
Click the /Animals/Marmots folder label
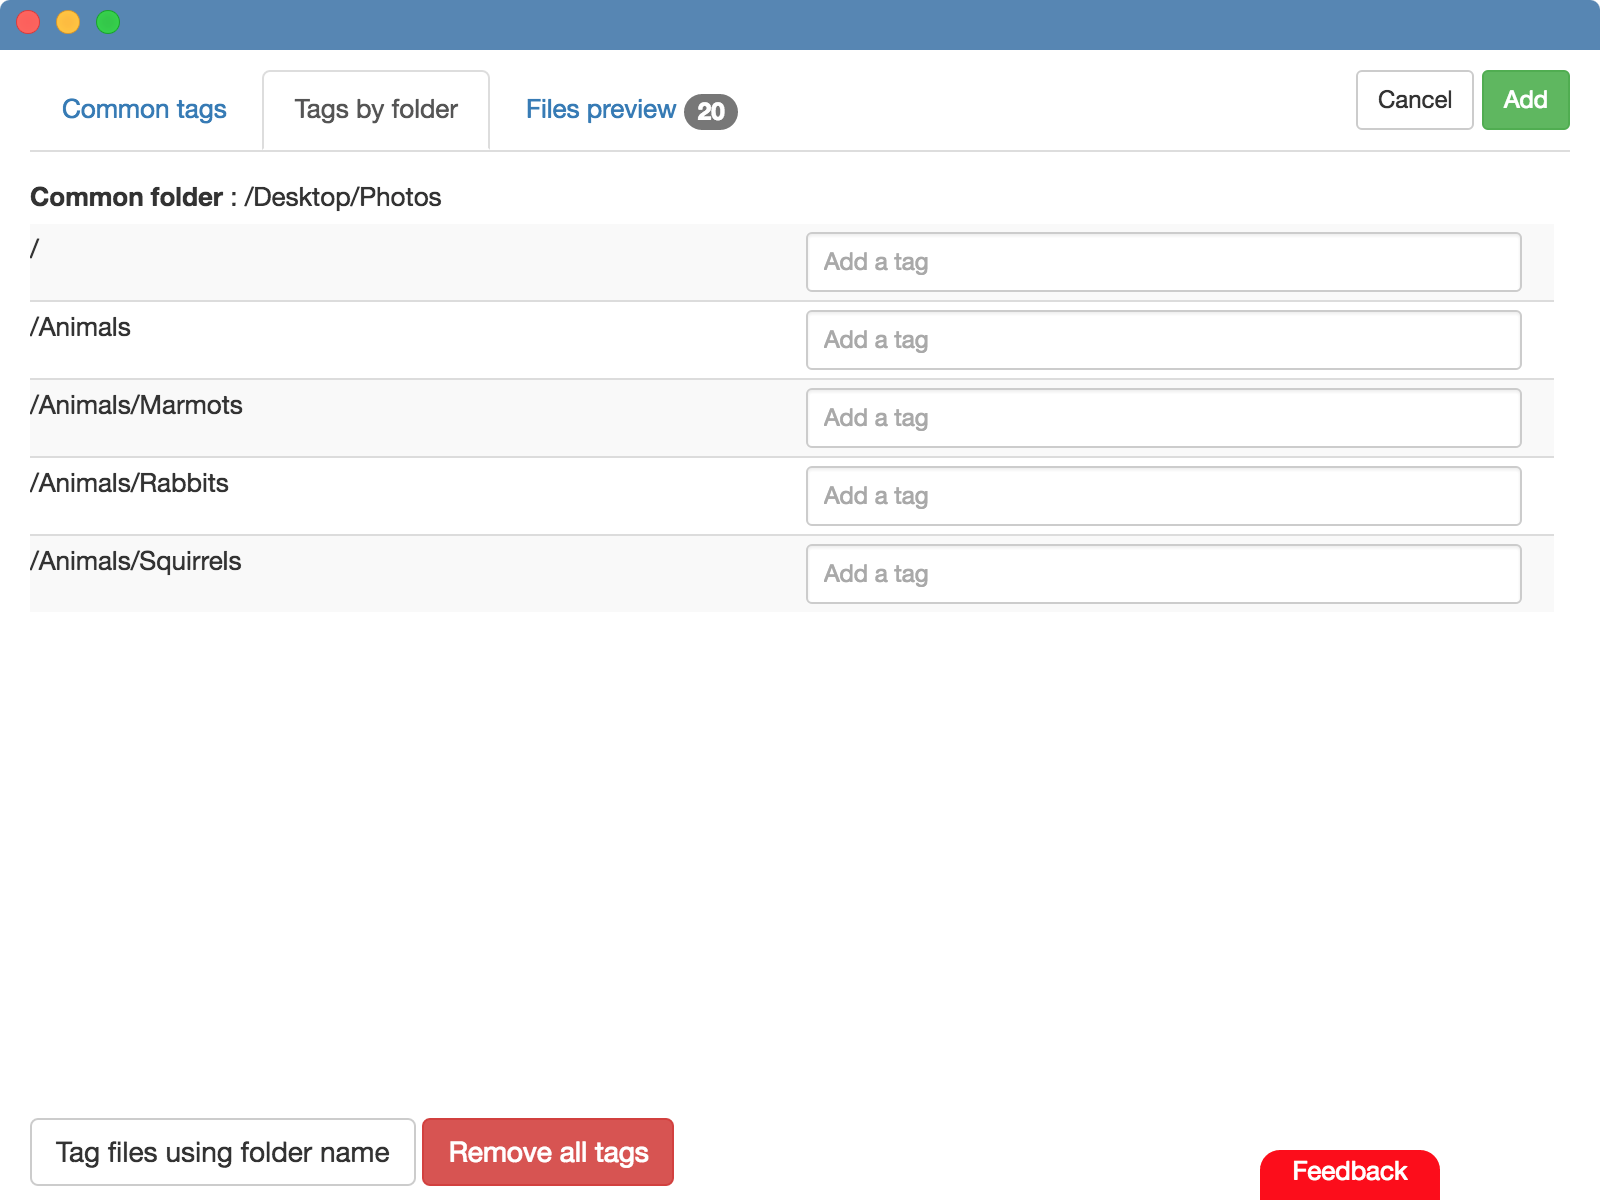coord(136,405)
